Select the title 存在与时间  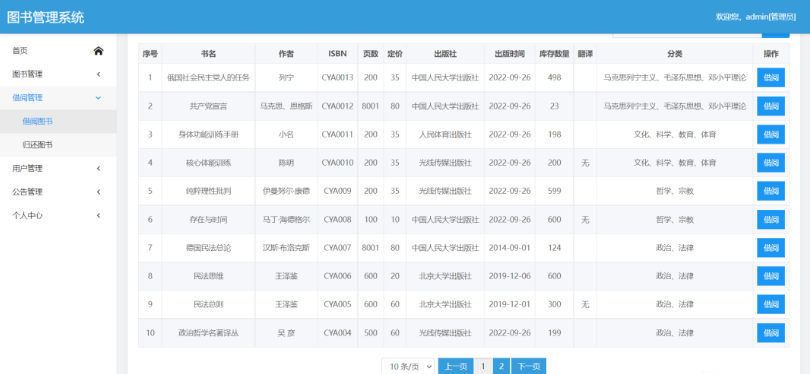pyautogui.click(x=208, y=220)
